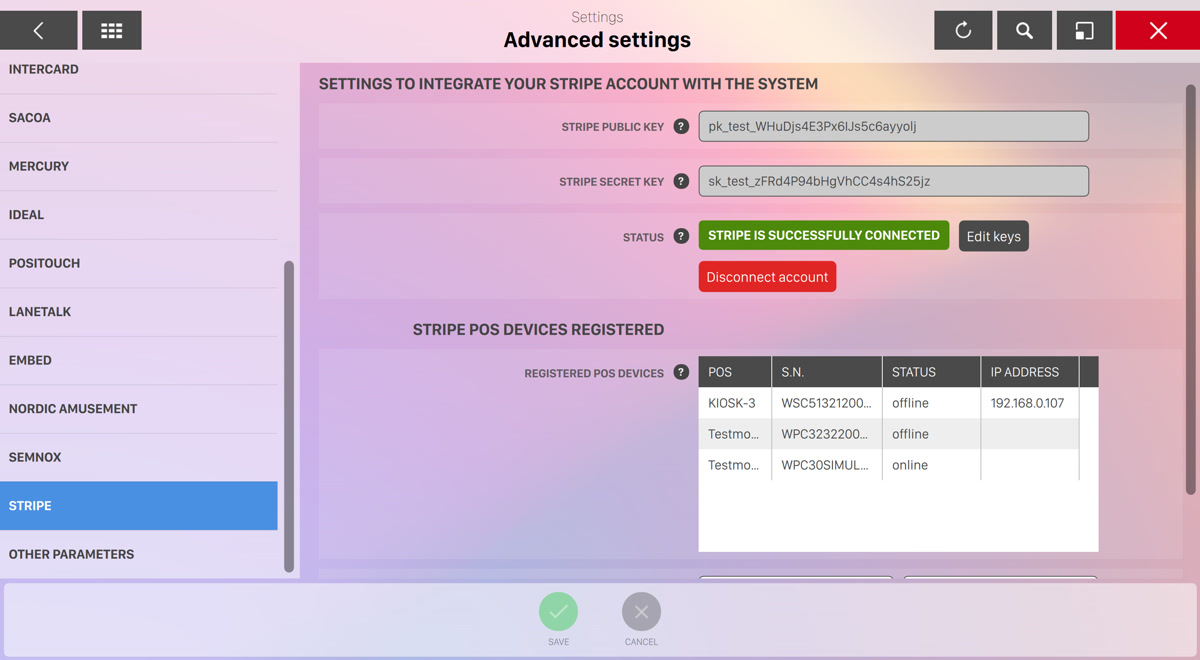Go back using the arrow icon
This screenshot has width=1200, height=660.
(x=38, y=31)
